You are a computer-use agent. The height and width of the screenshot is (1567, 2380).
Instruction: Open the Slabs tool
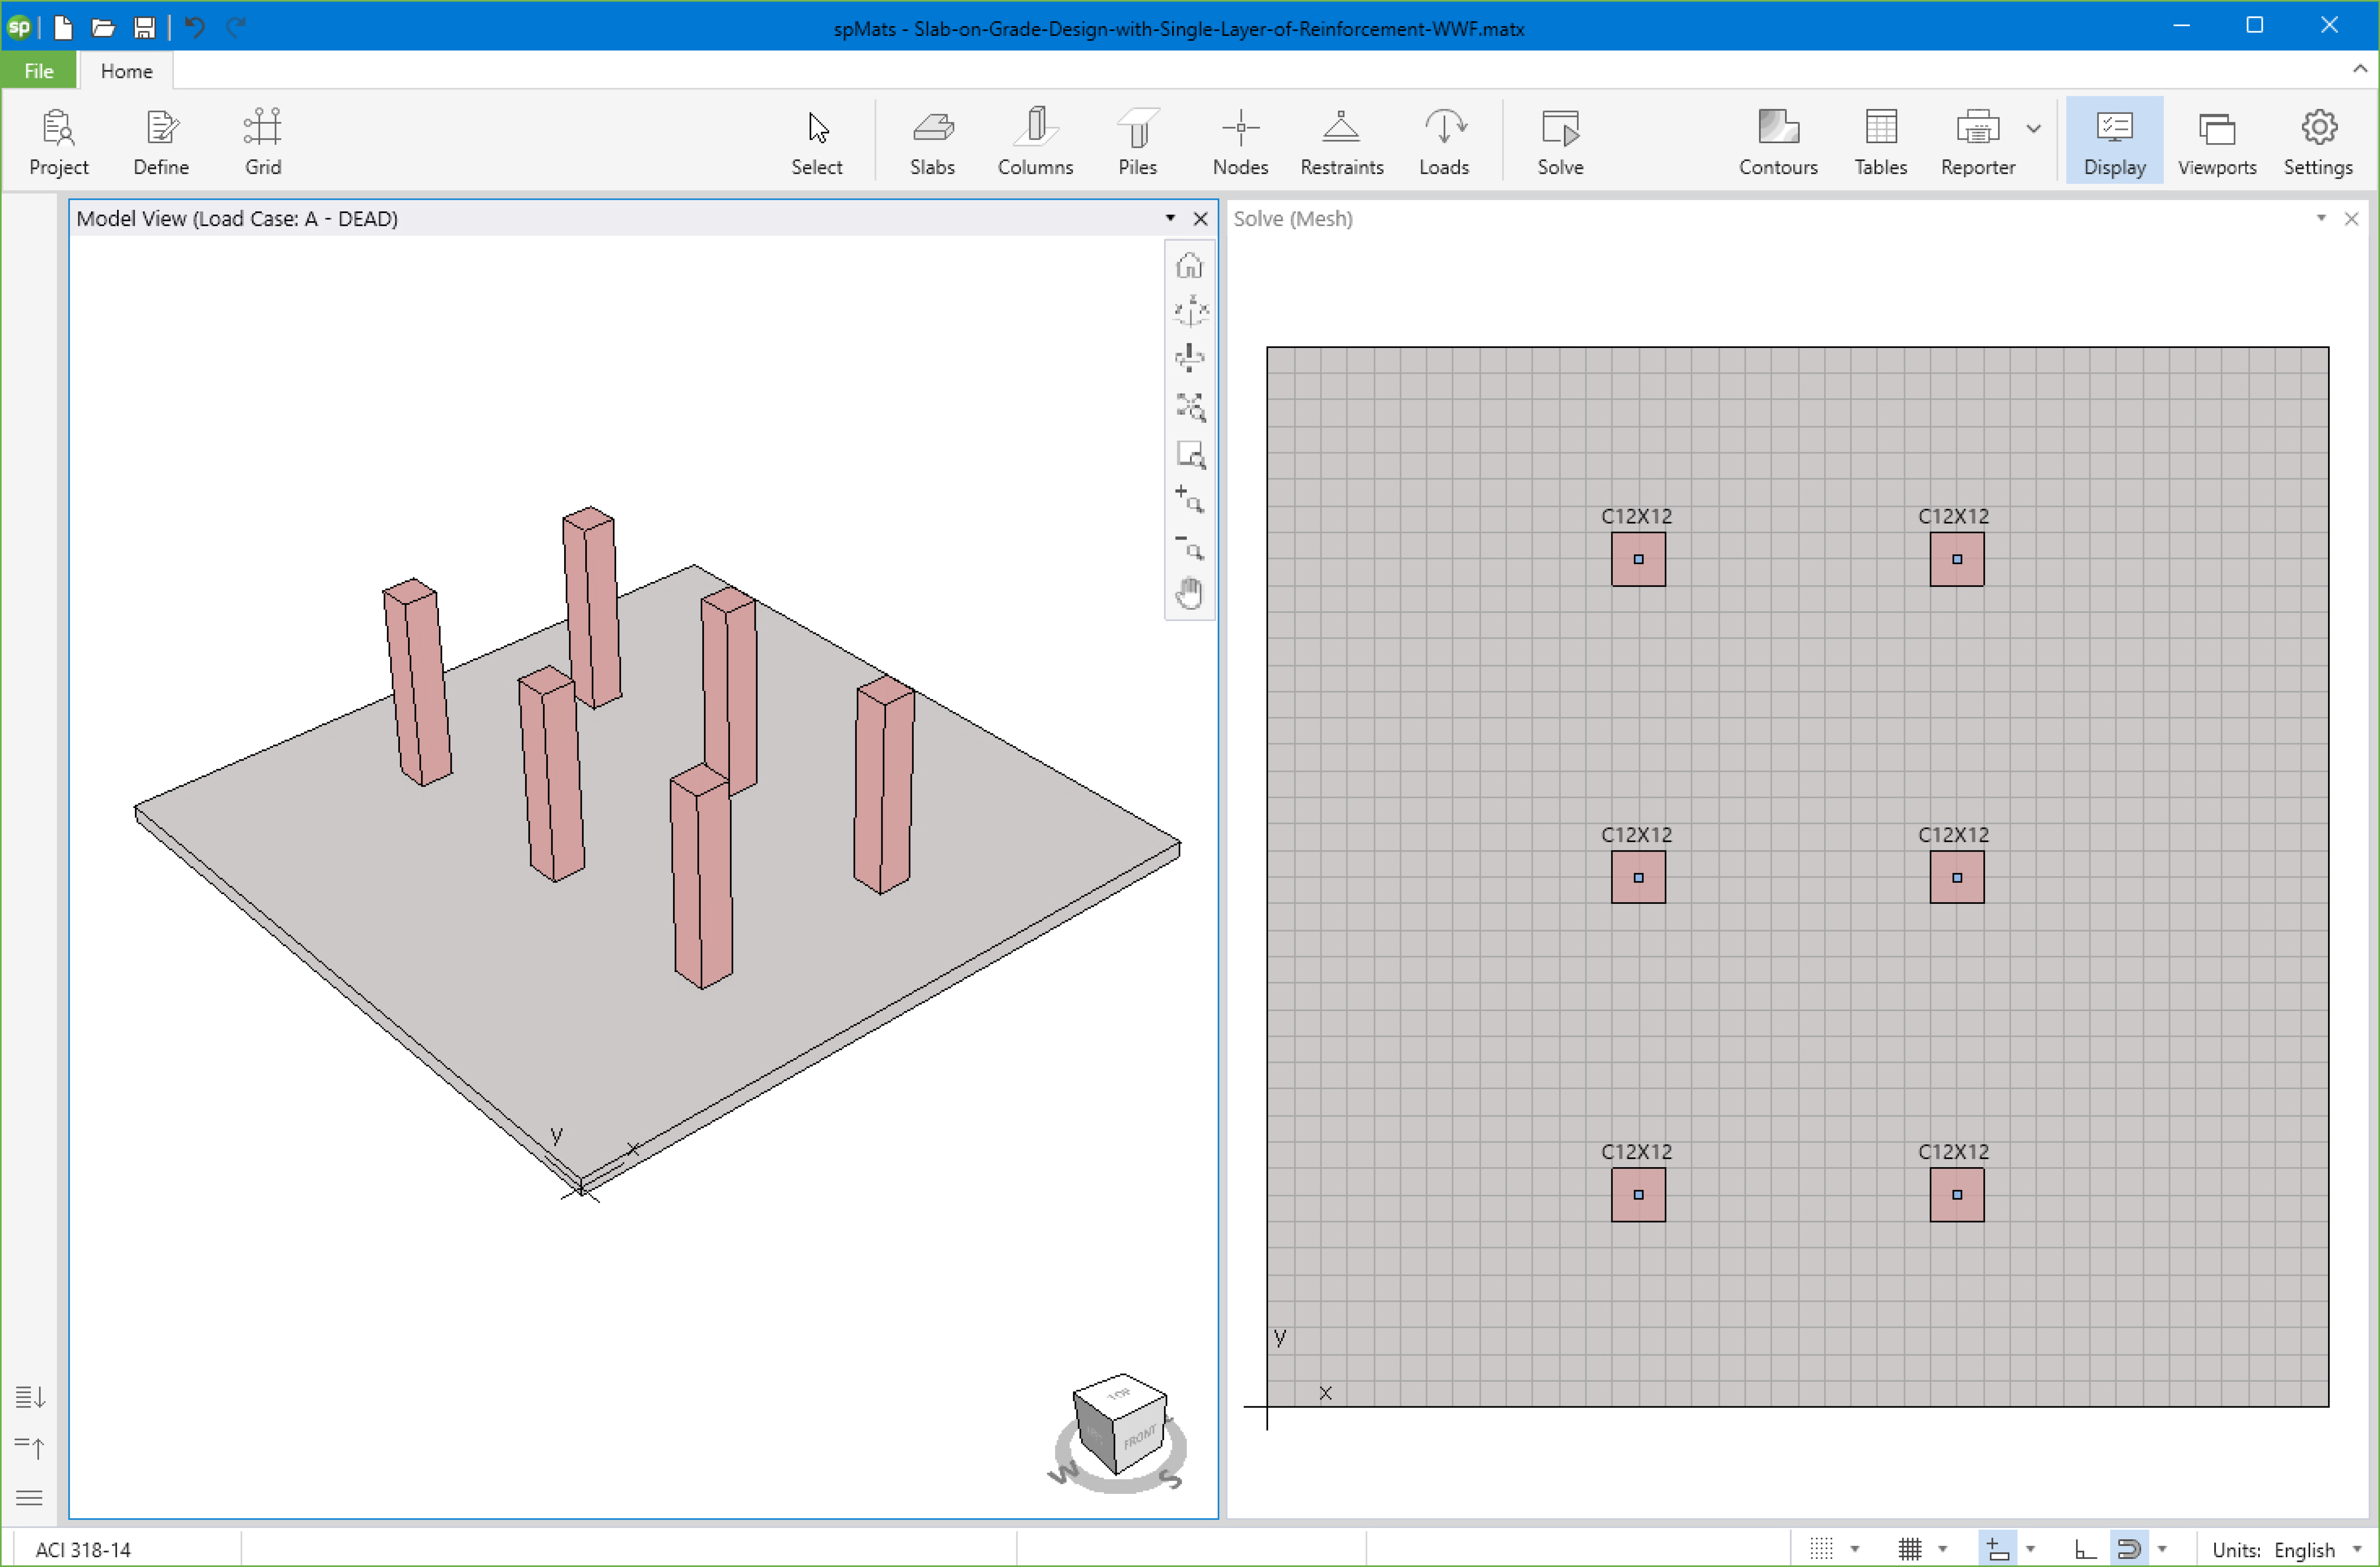(932, 141)
